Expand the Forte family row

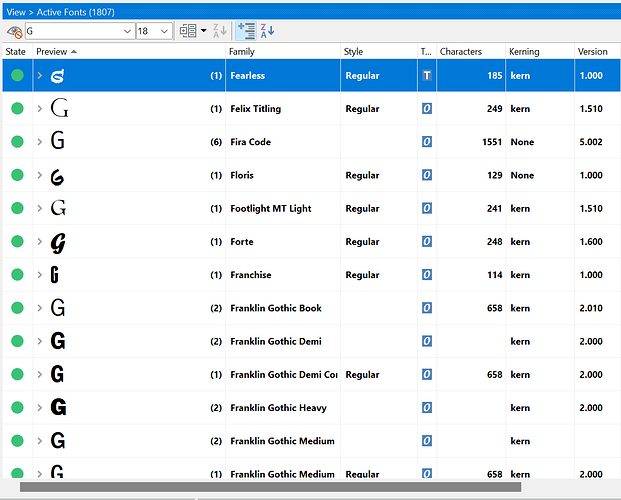[40, 241]
